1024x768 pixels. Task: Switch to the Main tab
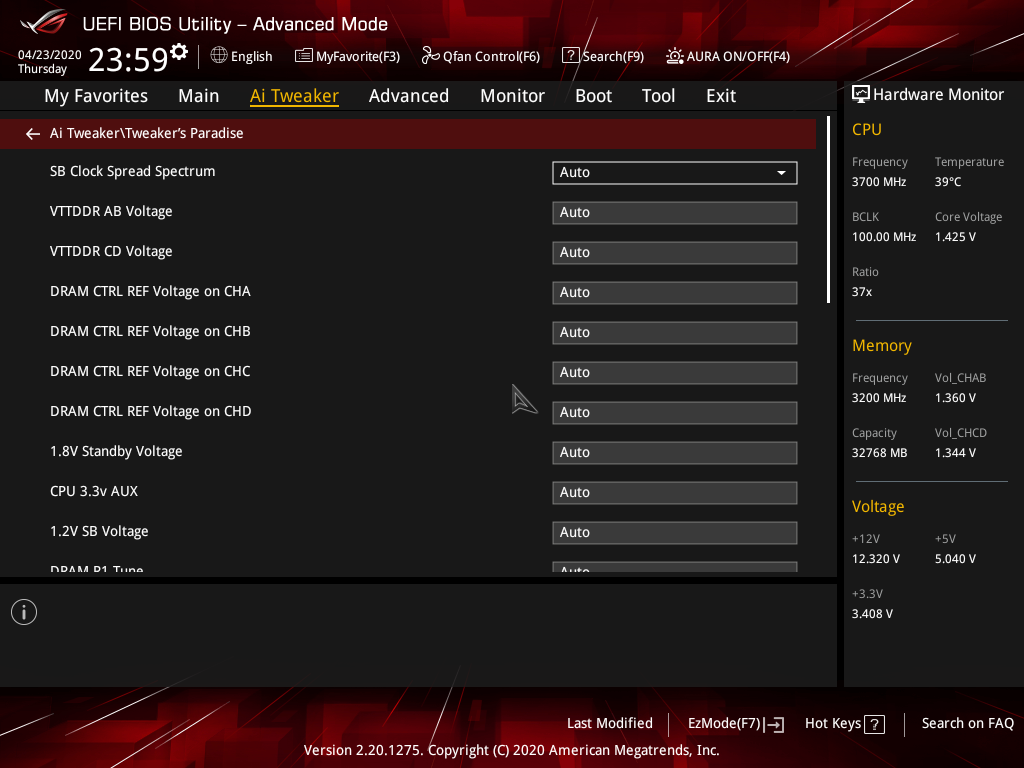point(199,96)
